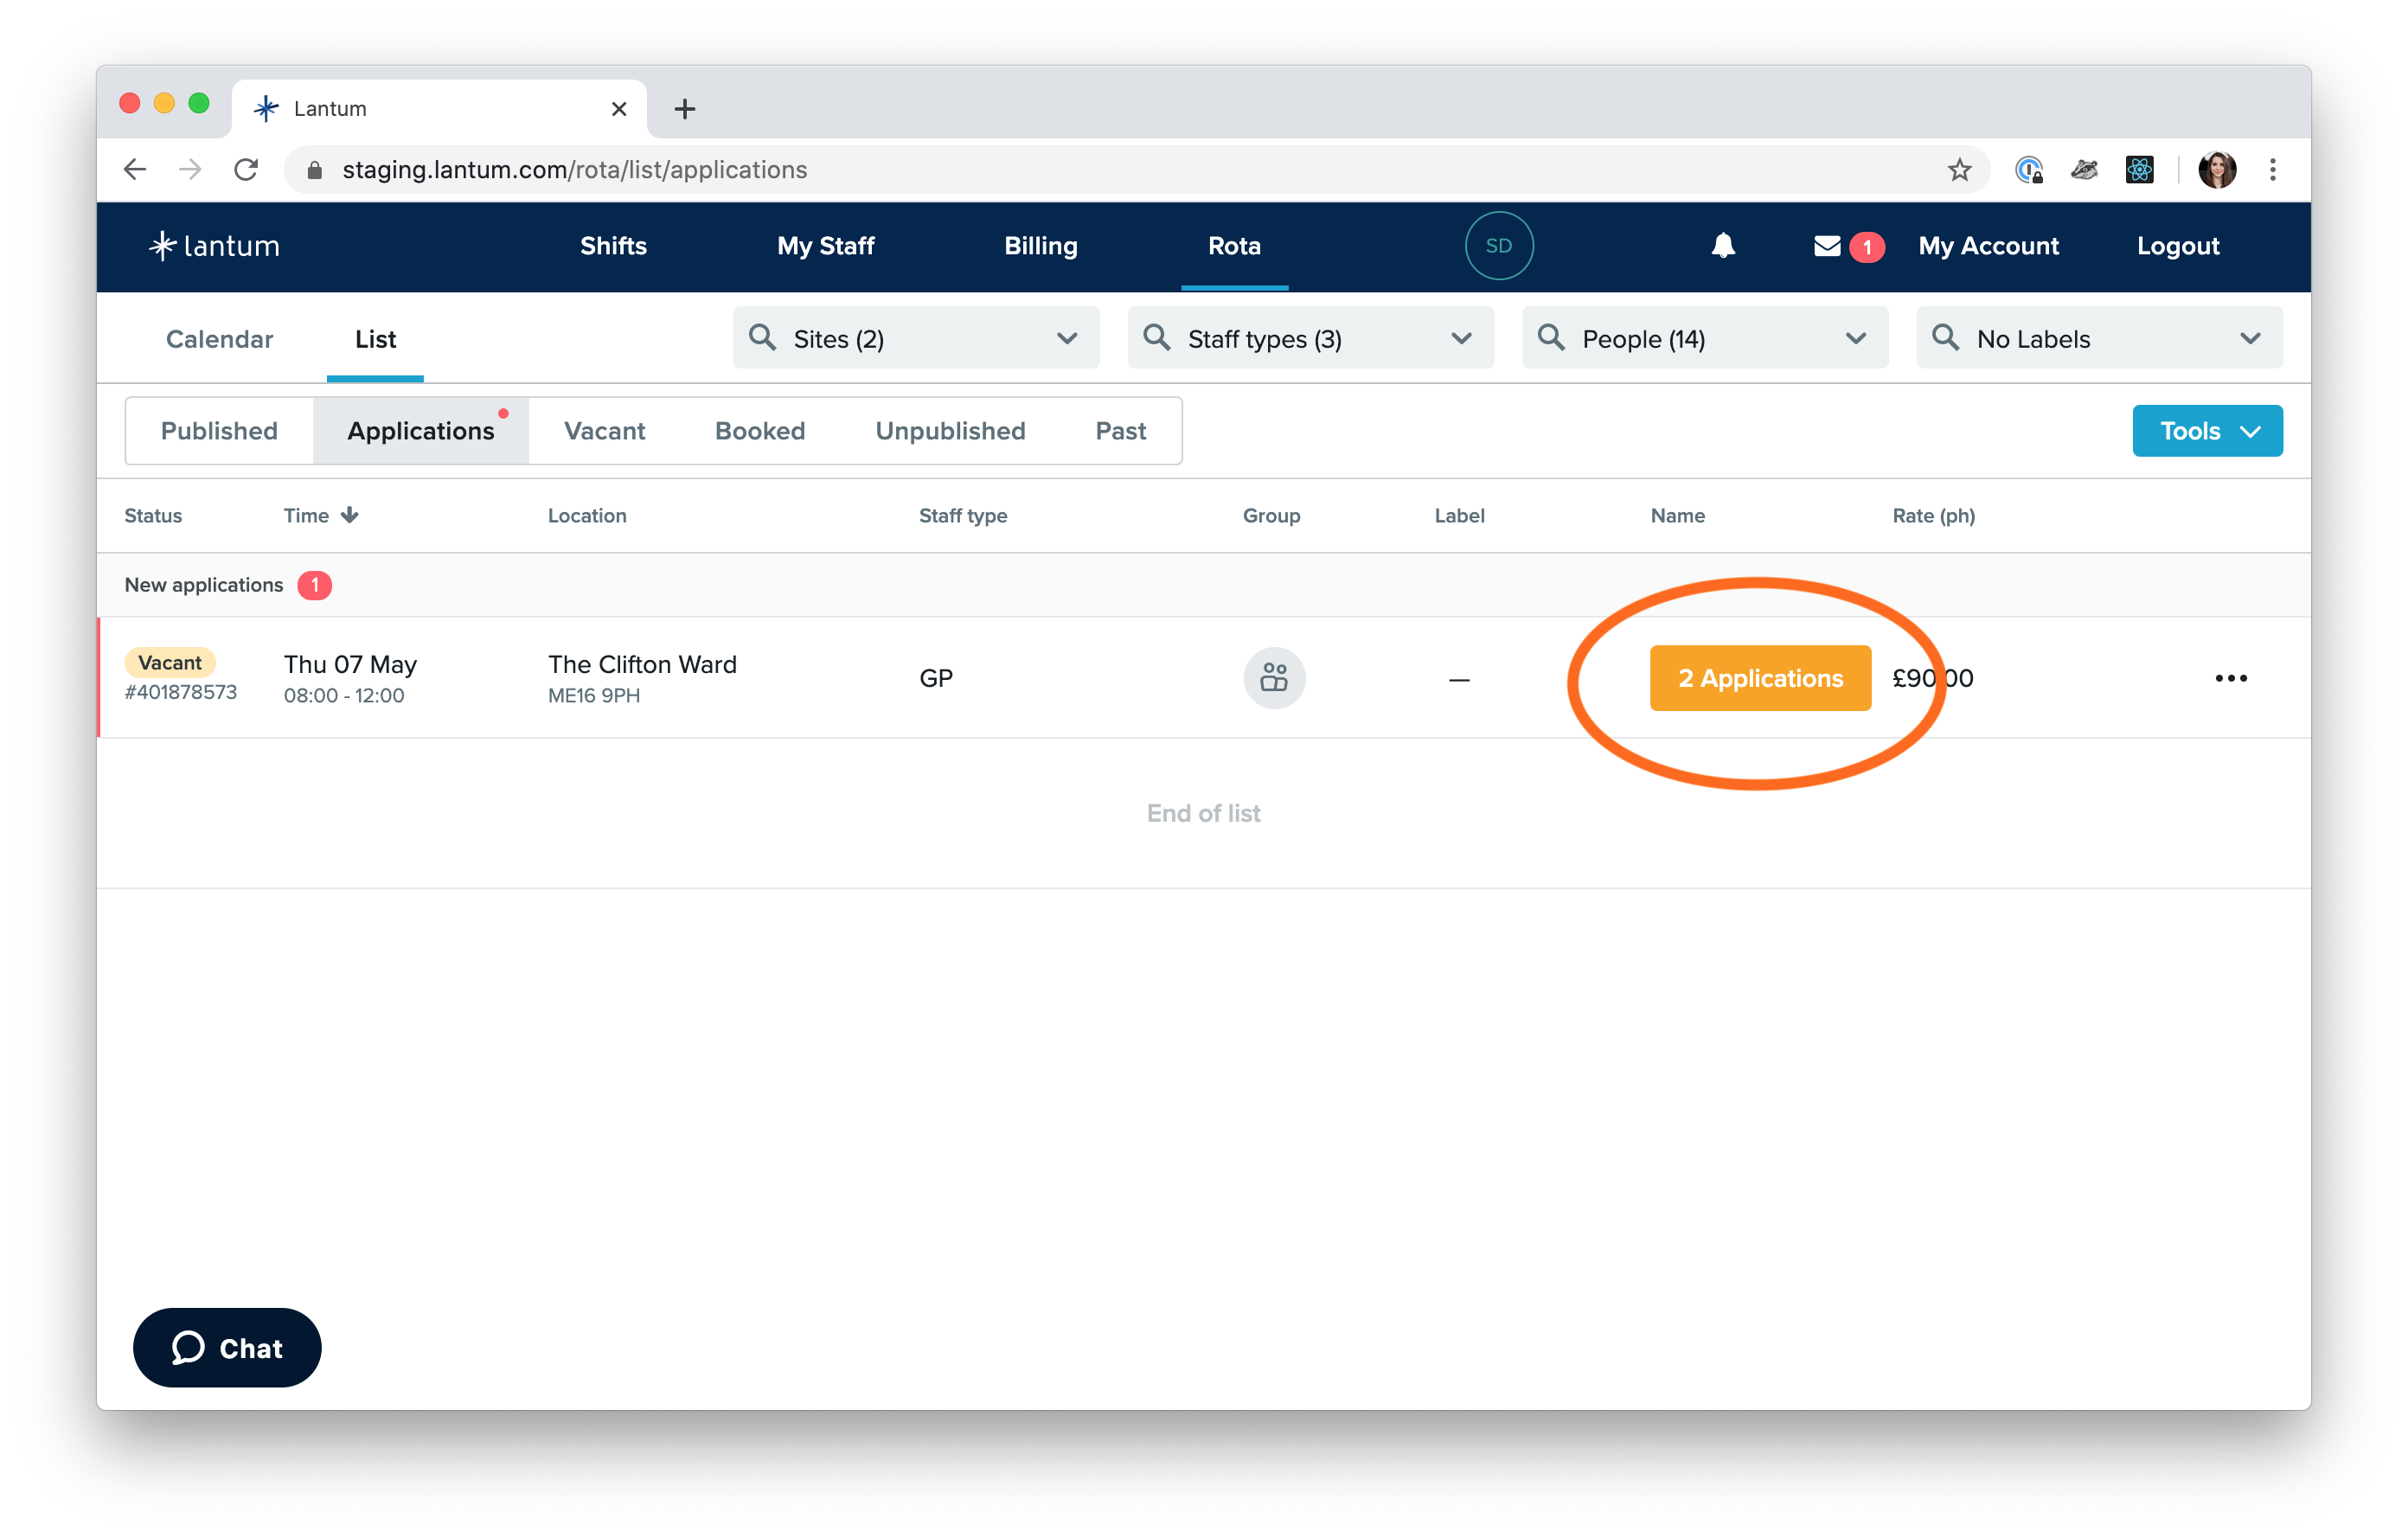Screen dimensions: 2408x1538
Task: Click the Group column header
Action: (x=1271, y=516)
